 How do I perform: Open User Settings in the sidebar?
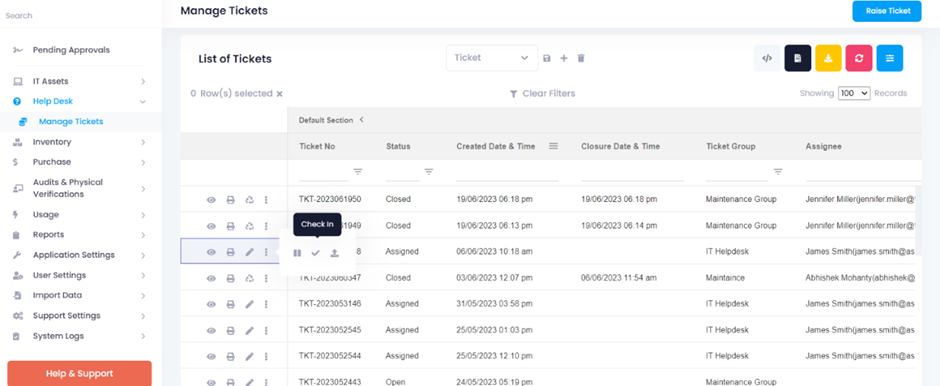click(80, 275)
